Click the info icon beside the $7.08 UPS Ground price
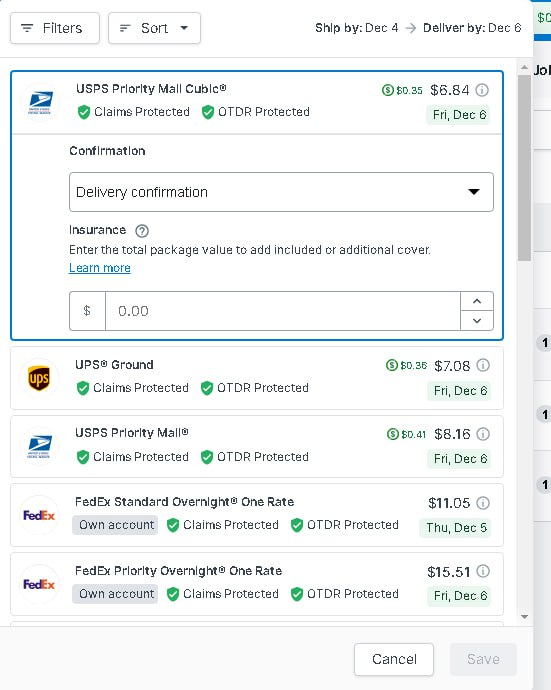The image size is (551, 690). (x=483, y=365)
